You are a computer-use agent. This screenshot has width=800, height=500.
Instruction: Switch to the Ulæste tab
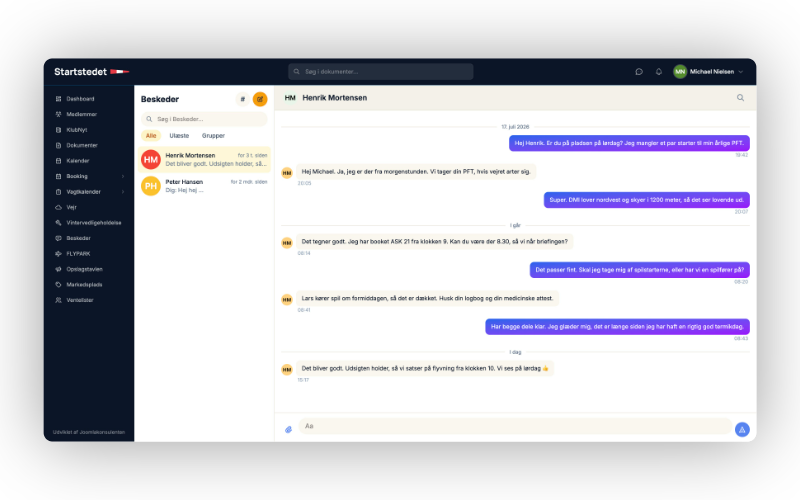179,136
